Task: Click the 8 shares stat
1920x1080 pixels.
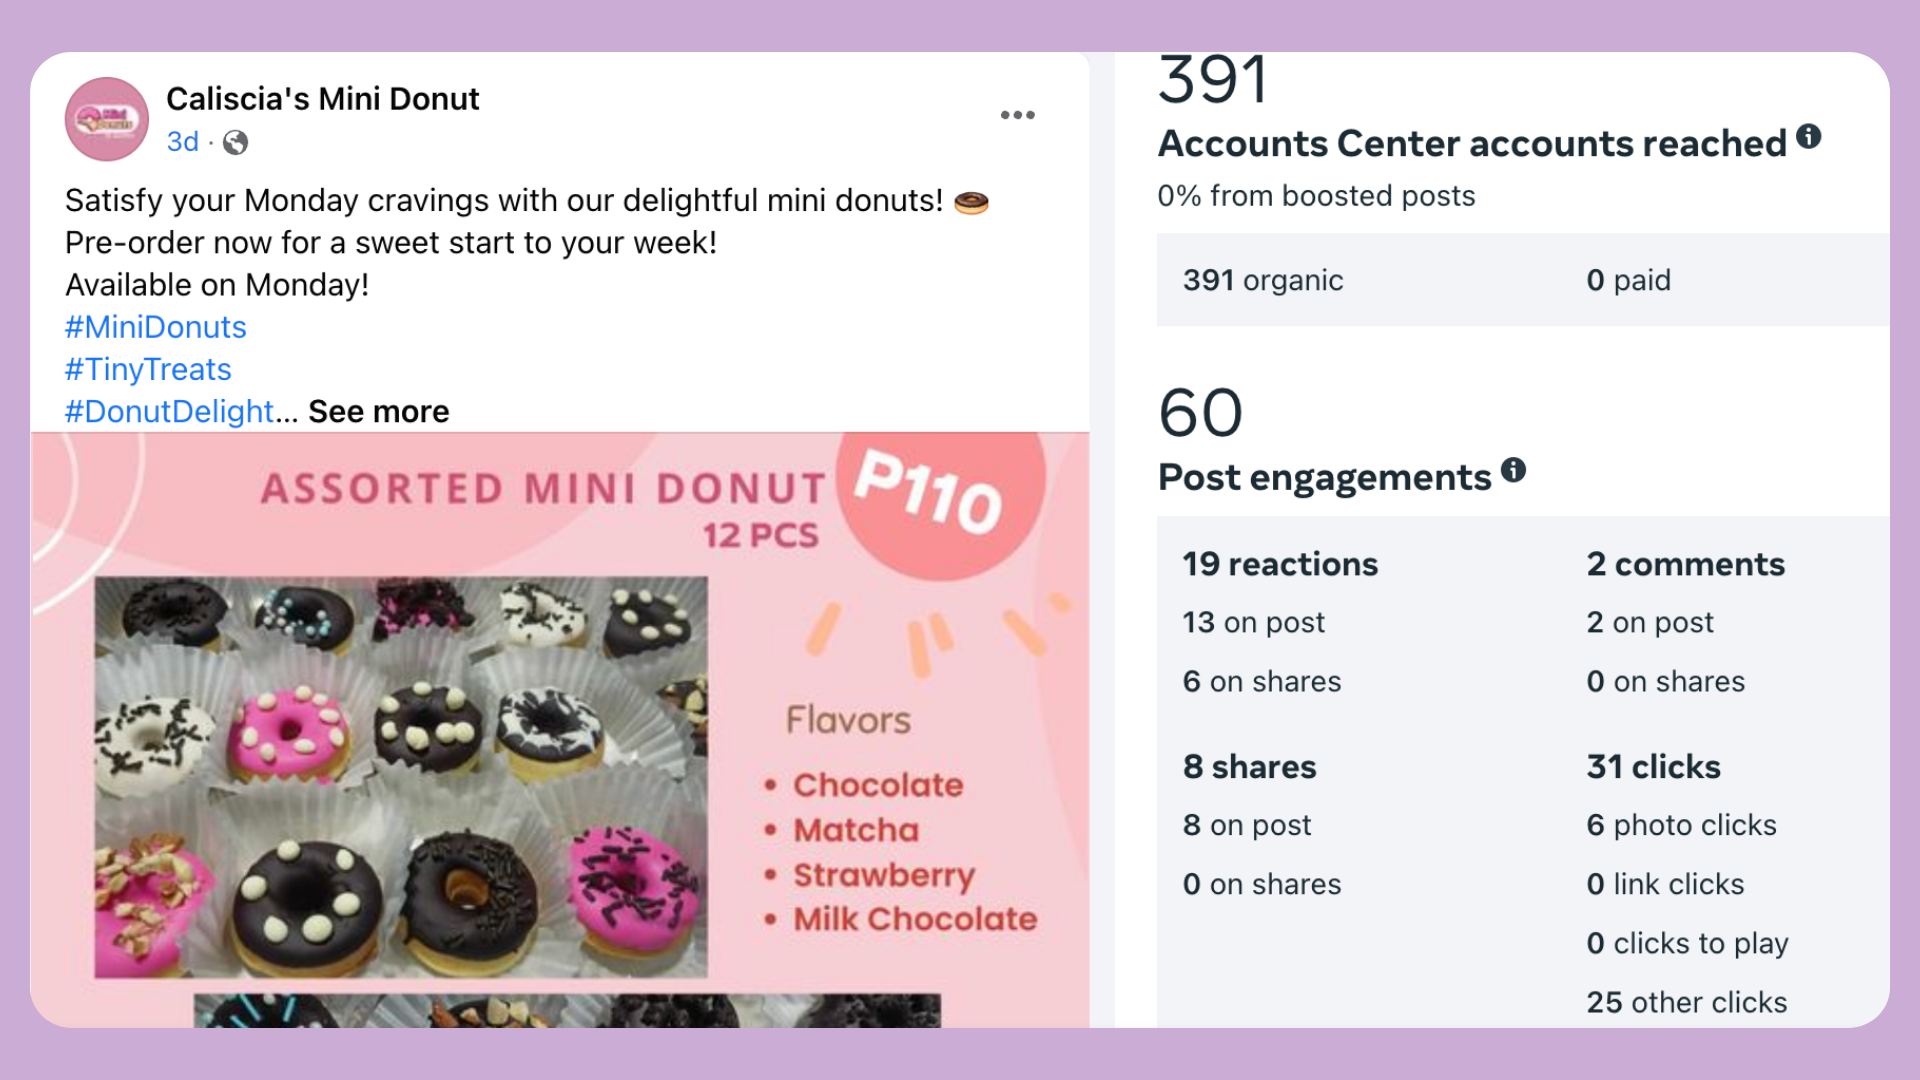Action: (1249, 767)
